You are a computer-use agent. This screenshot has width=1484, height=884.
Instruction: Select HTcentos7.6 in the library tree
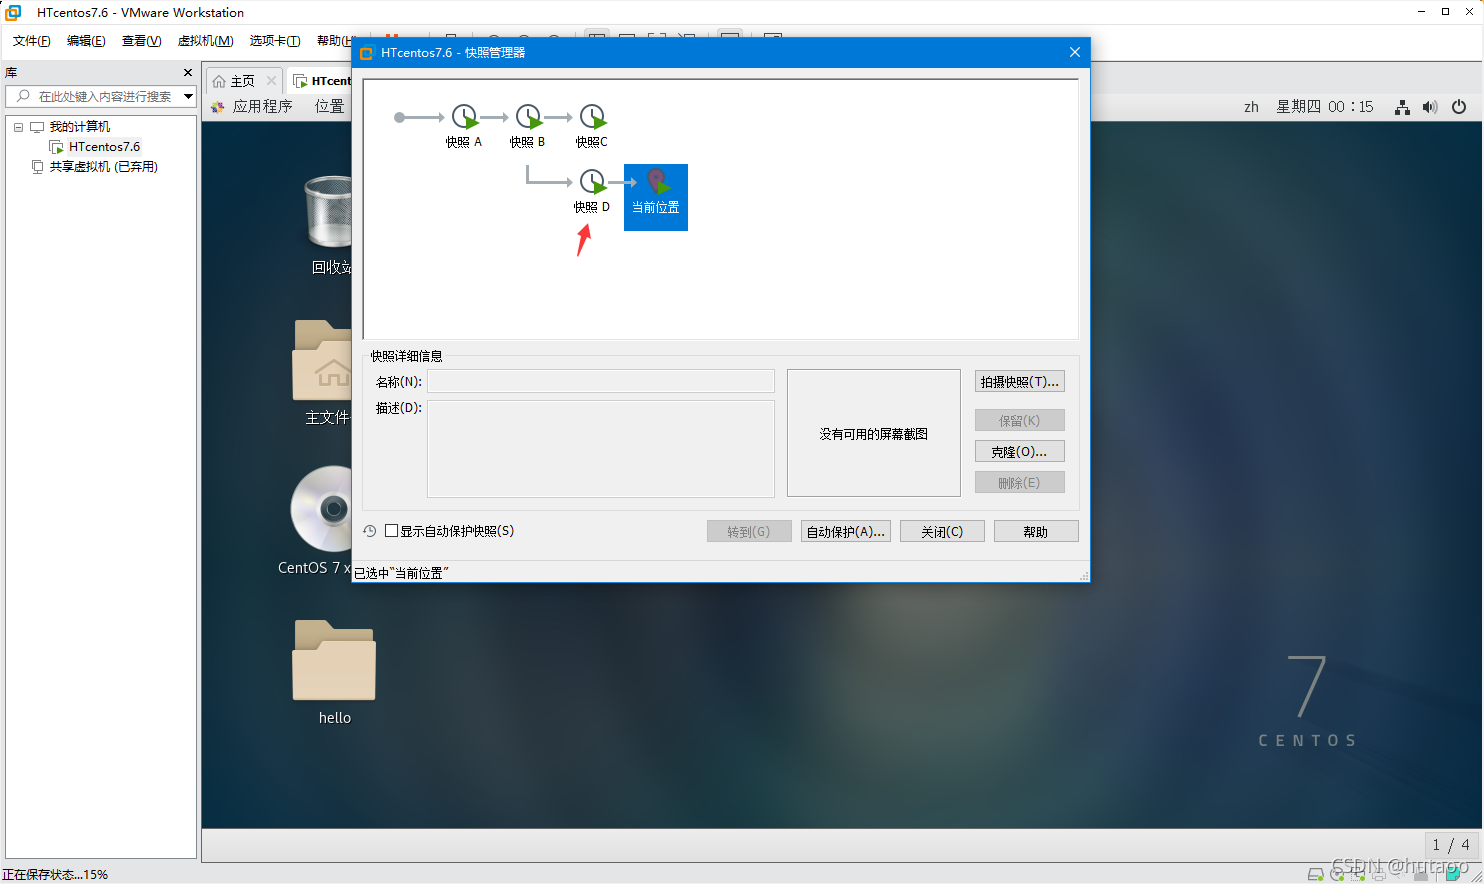[104, 147]
